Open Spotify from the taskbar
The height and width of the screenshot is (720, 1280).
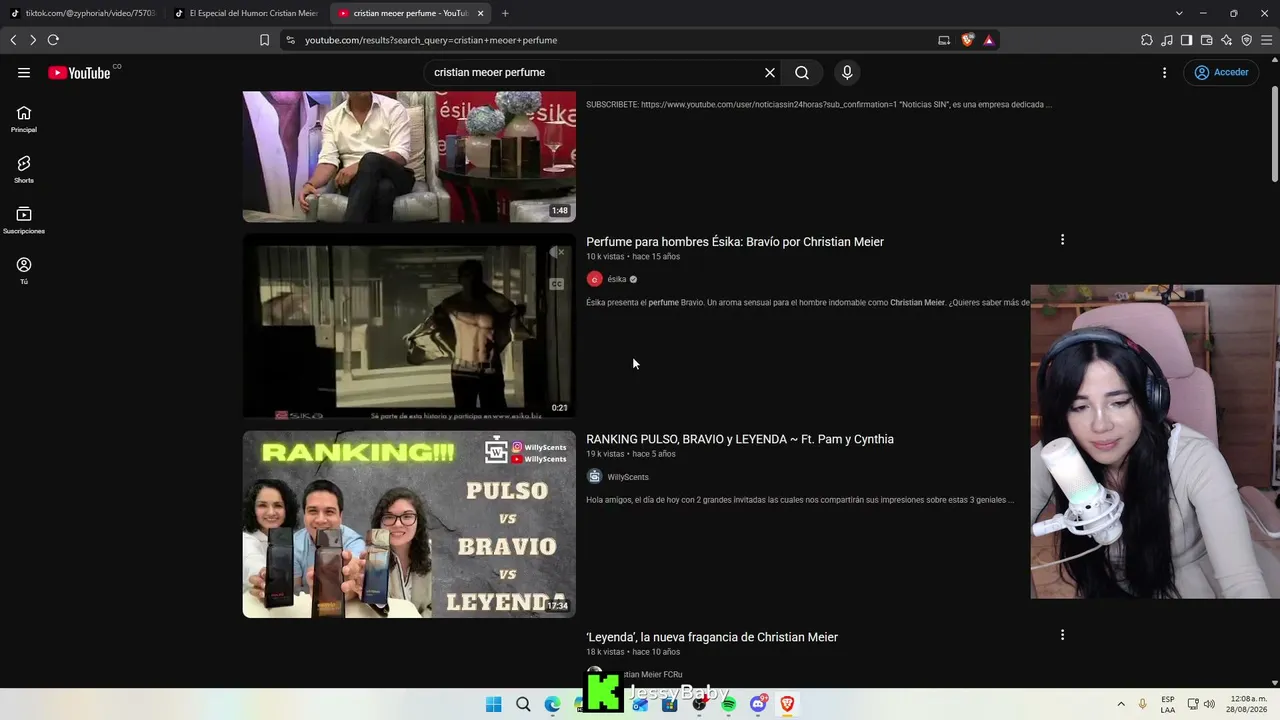[729, 705]
